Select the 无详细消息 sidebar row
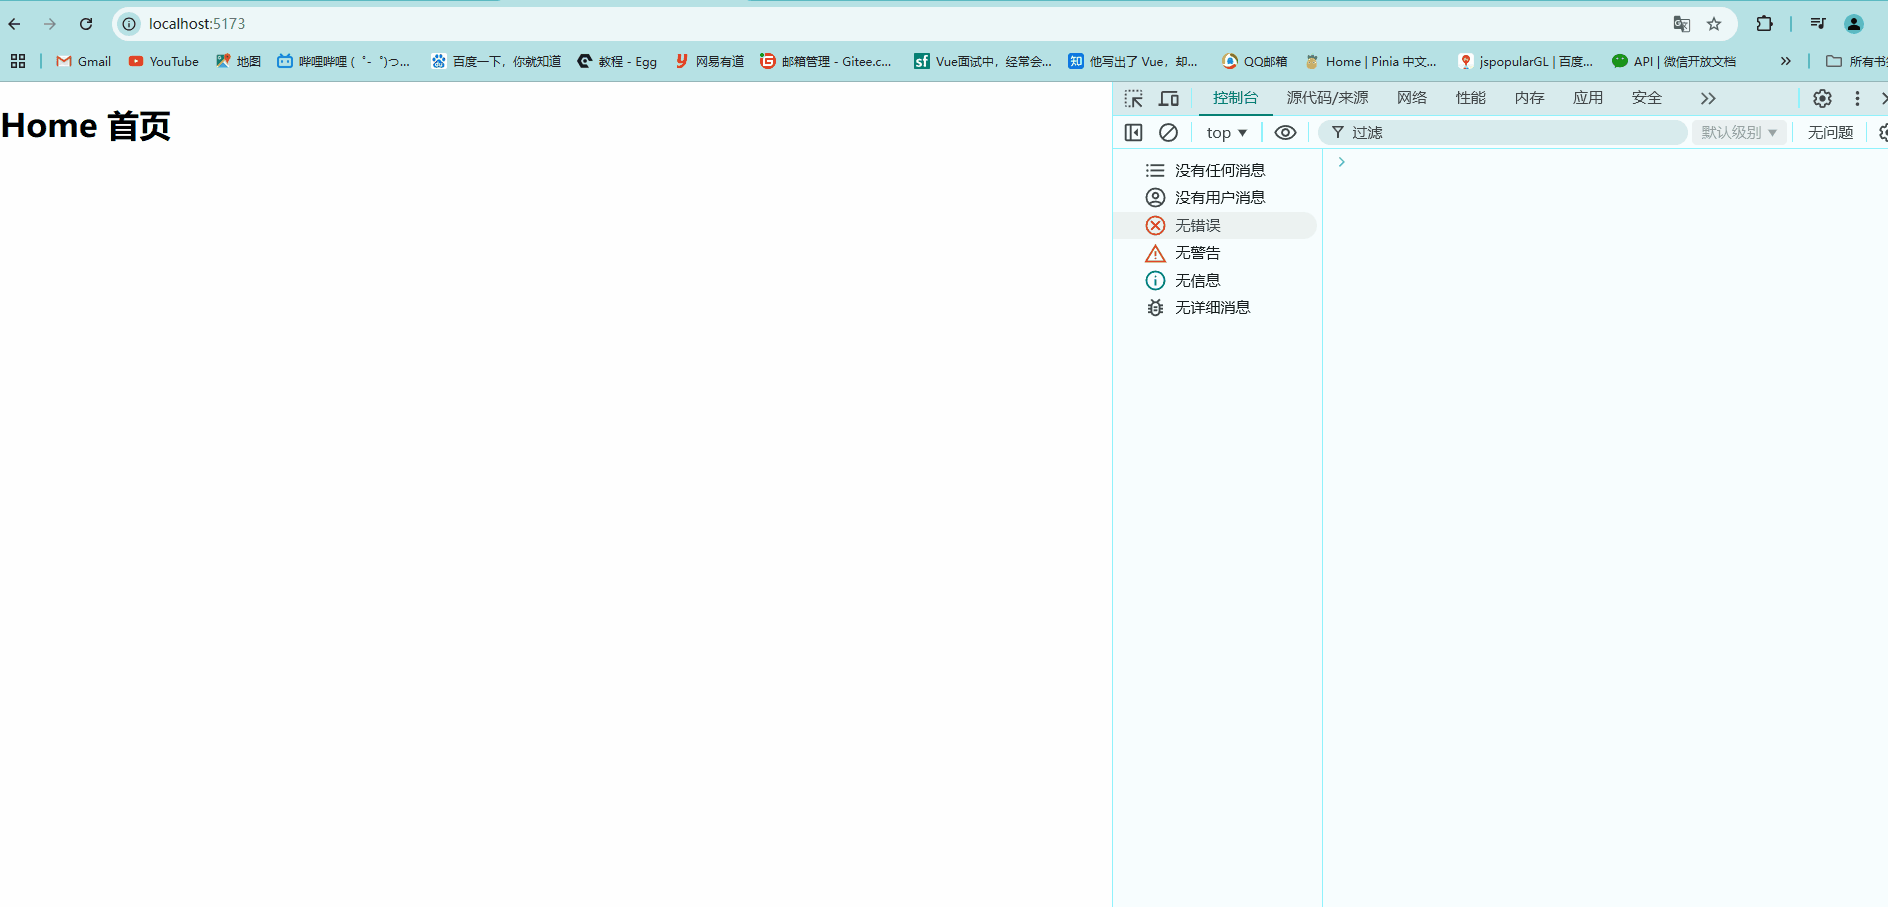Image resolution: width=1888 pixels, height=907 pixels. coord(1216,307)
